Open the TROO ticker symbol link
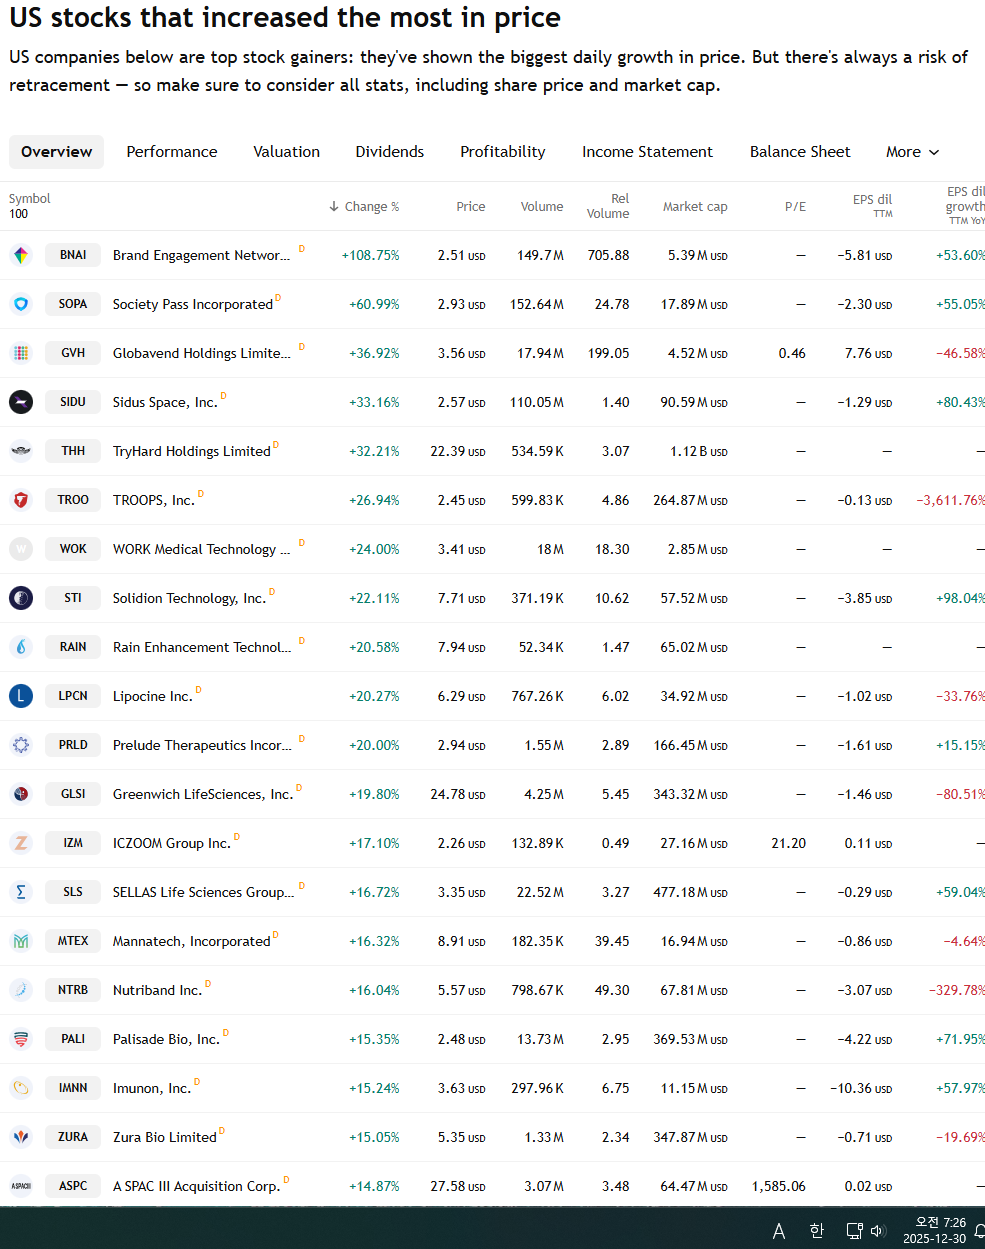Viewport: 985px width, 1249px height. point(73,500)
